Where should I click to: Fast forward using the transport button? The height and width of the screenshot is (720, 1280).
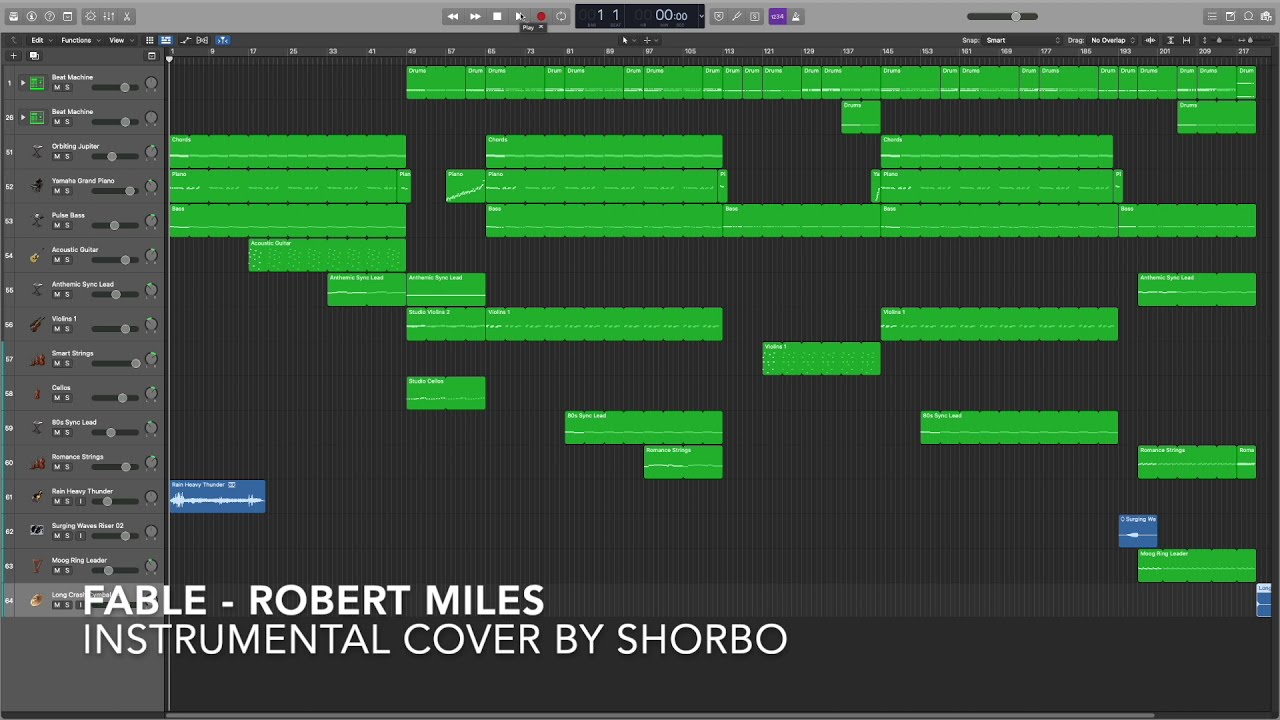[x=475, y=16]
